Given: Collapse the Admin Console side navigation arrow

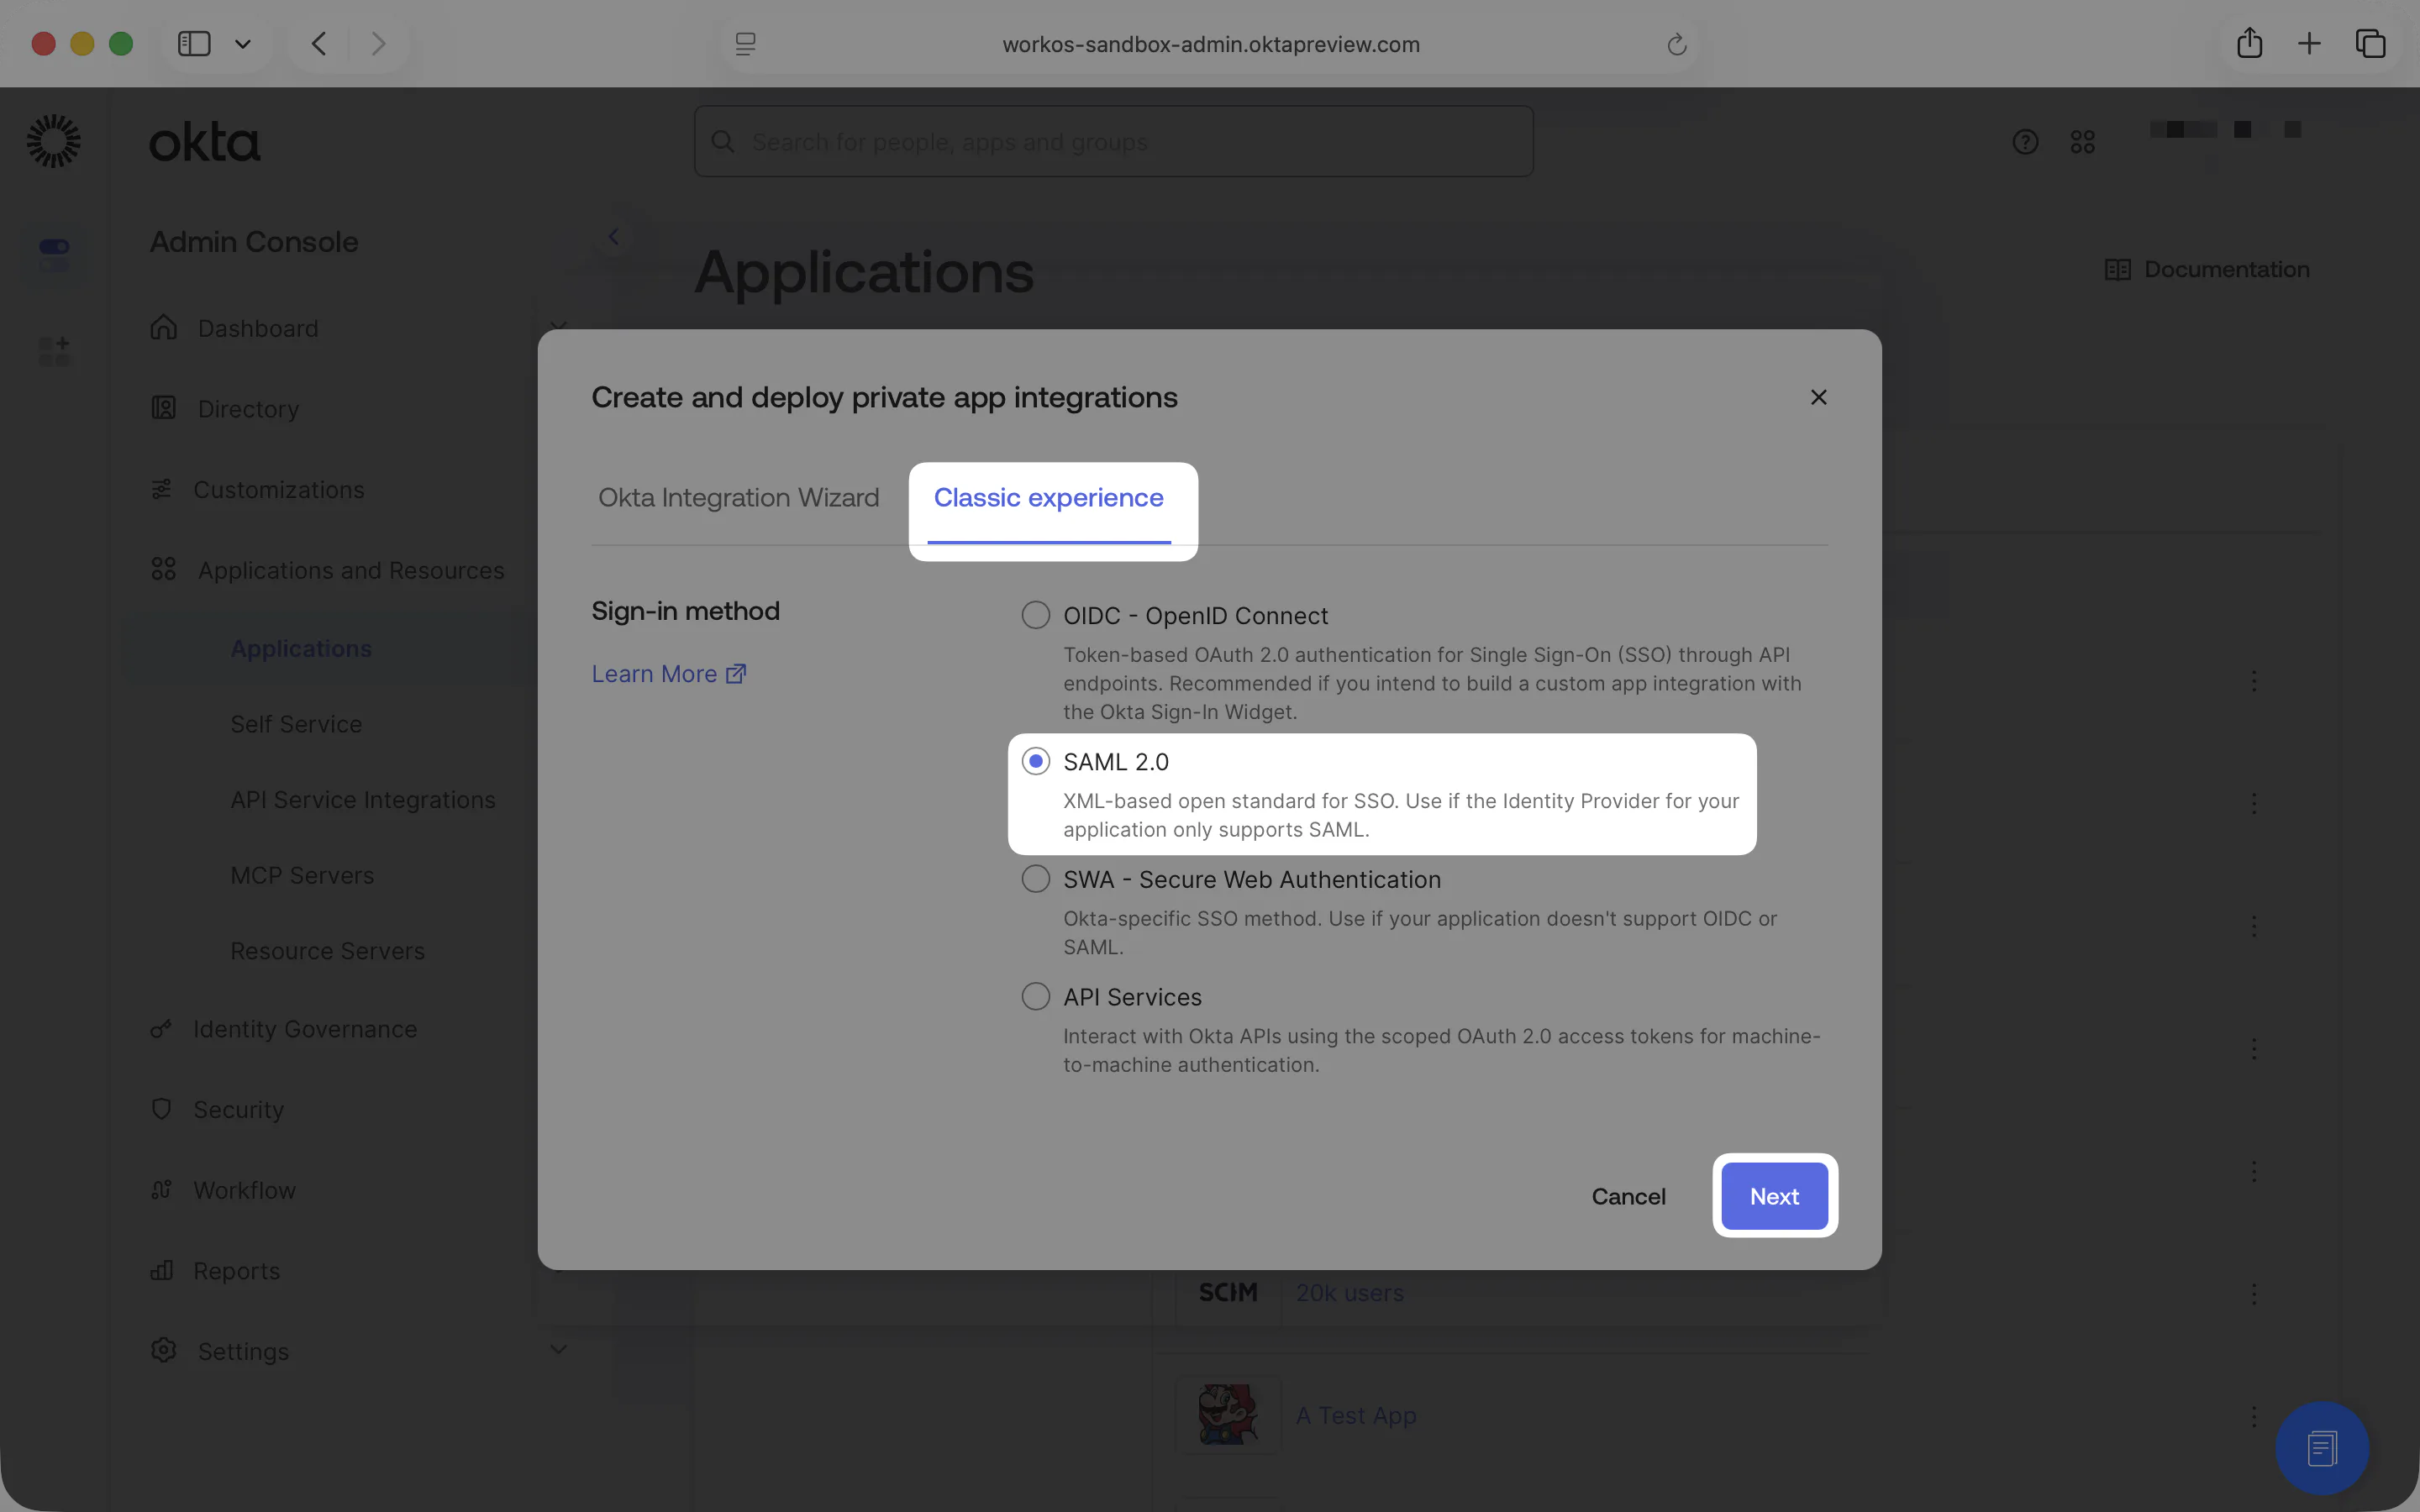Looking at the screenshot, I should [613, 237].
